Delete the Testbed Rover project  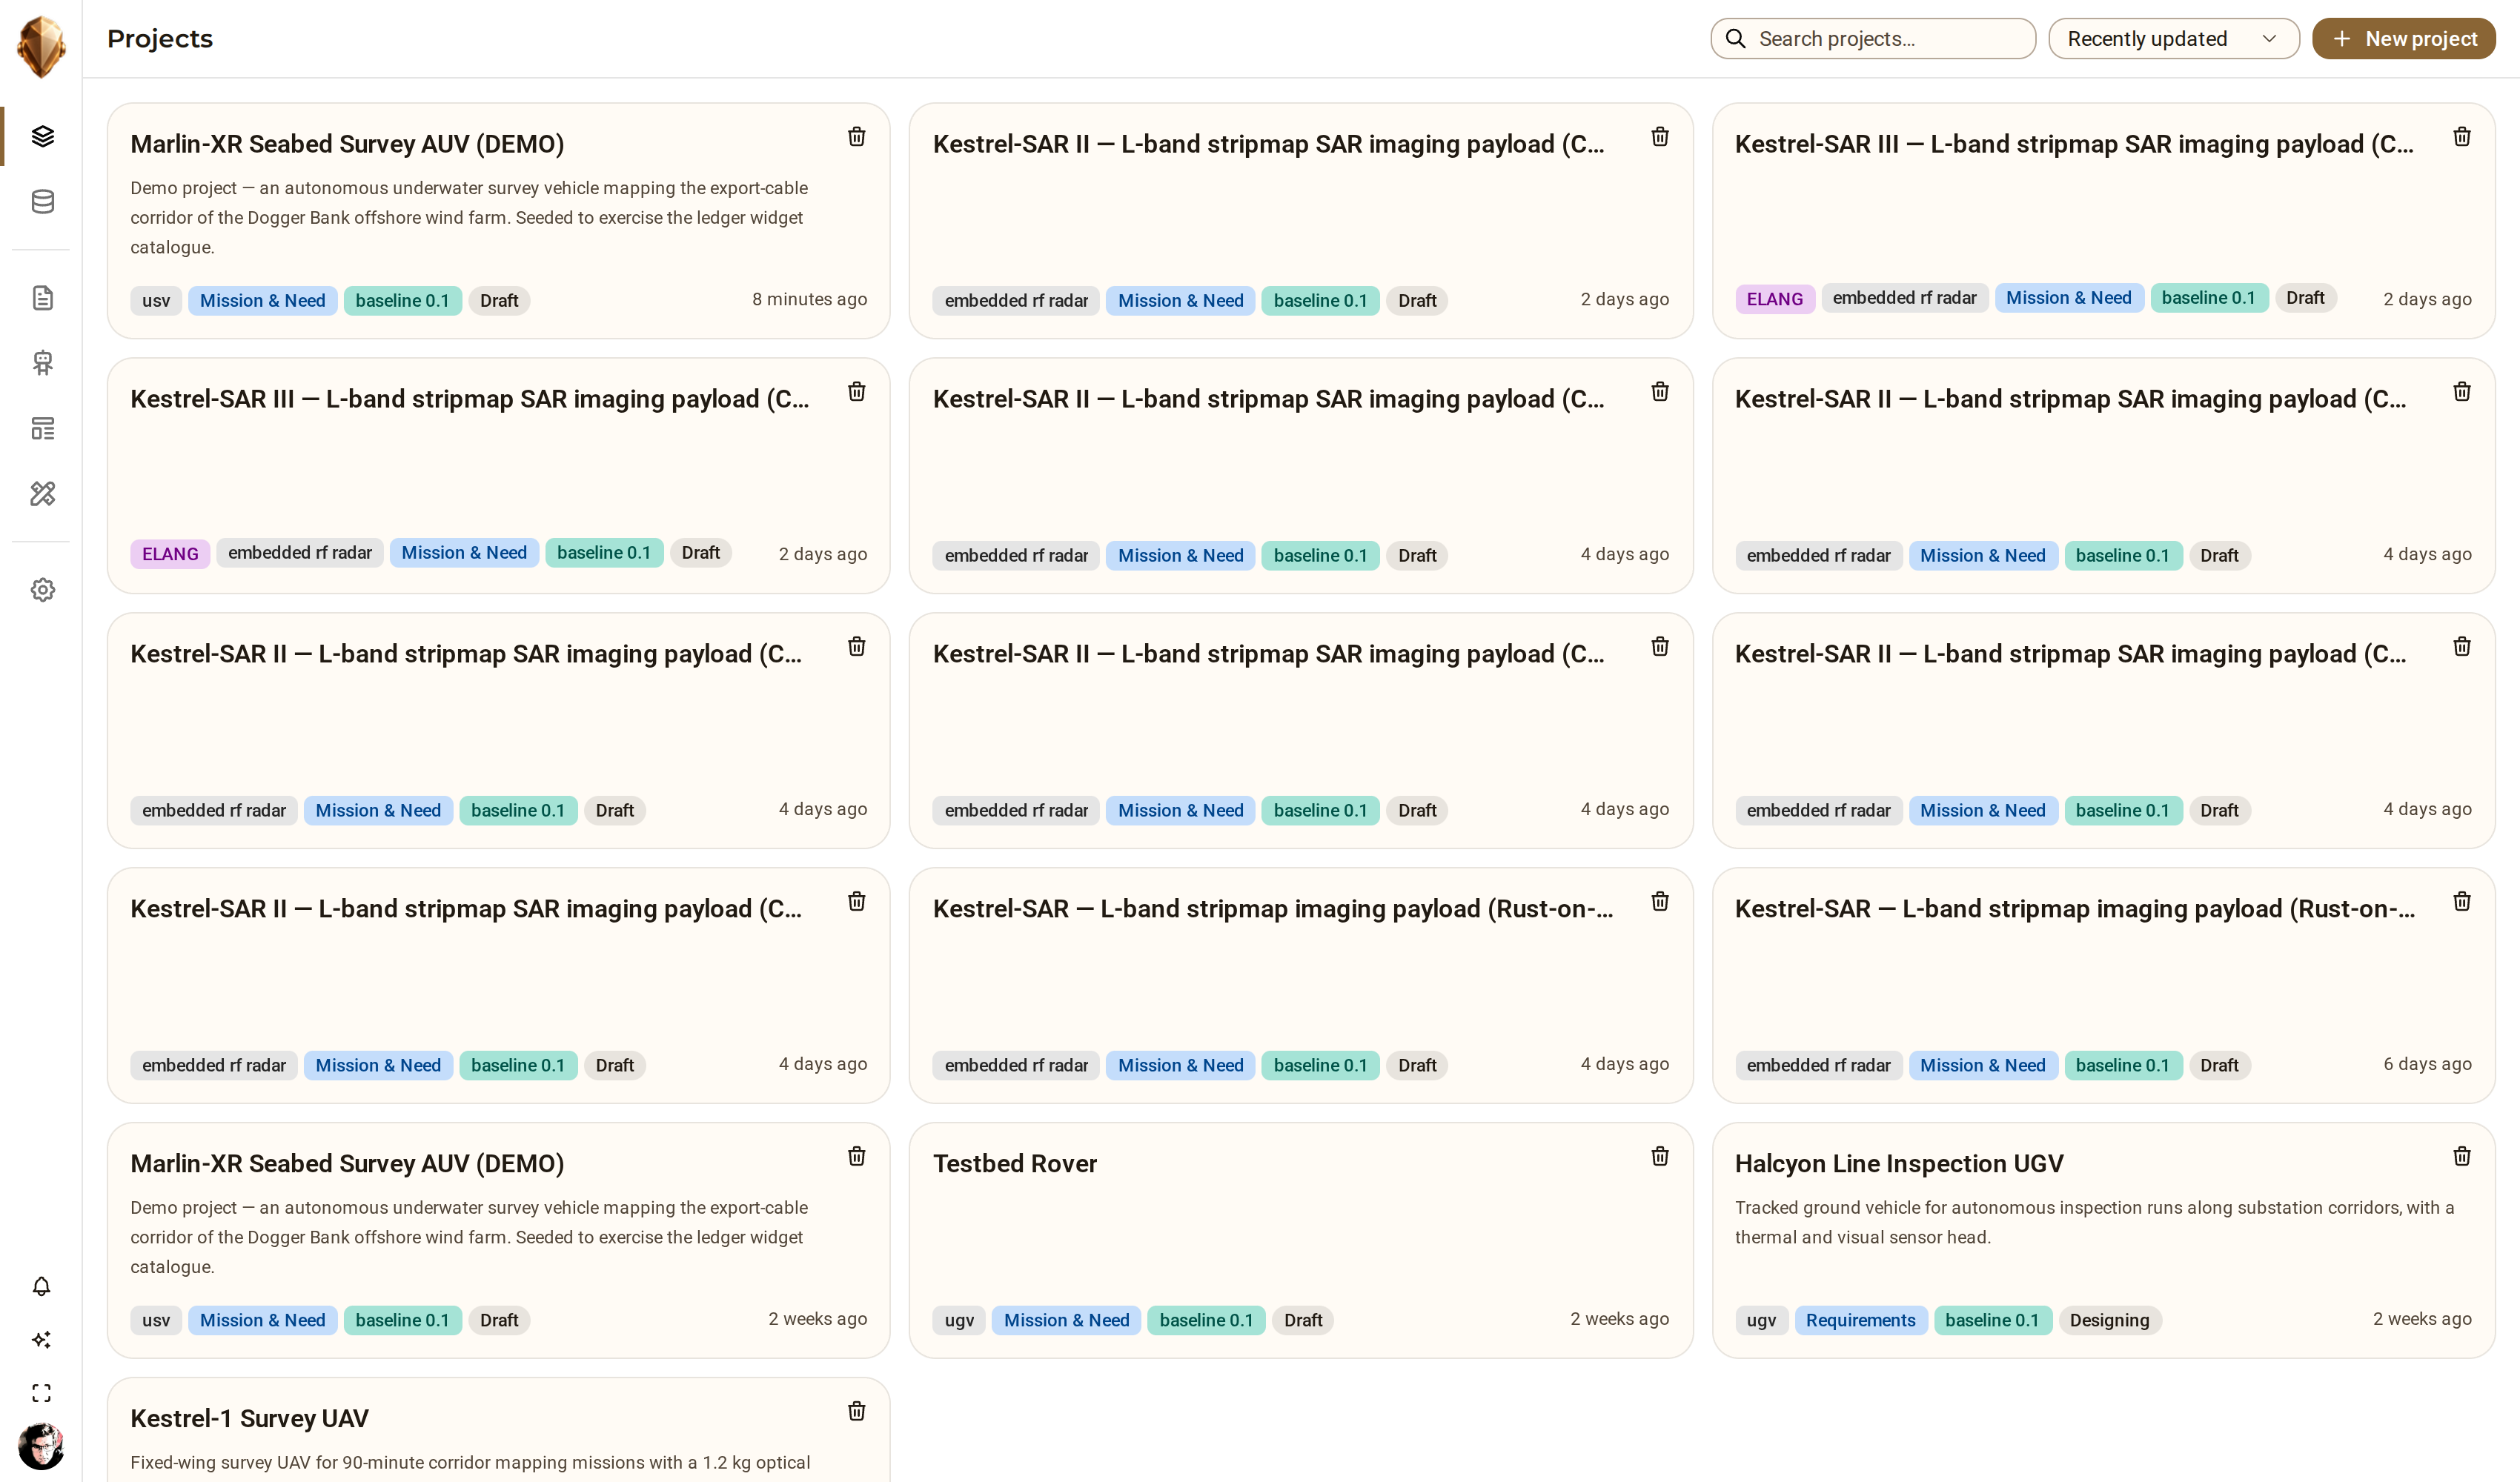point(1659,1156)
